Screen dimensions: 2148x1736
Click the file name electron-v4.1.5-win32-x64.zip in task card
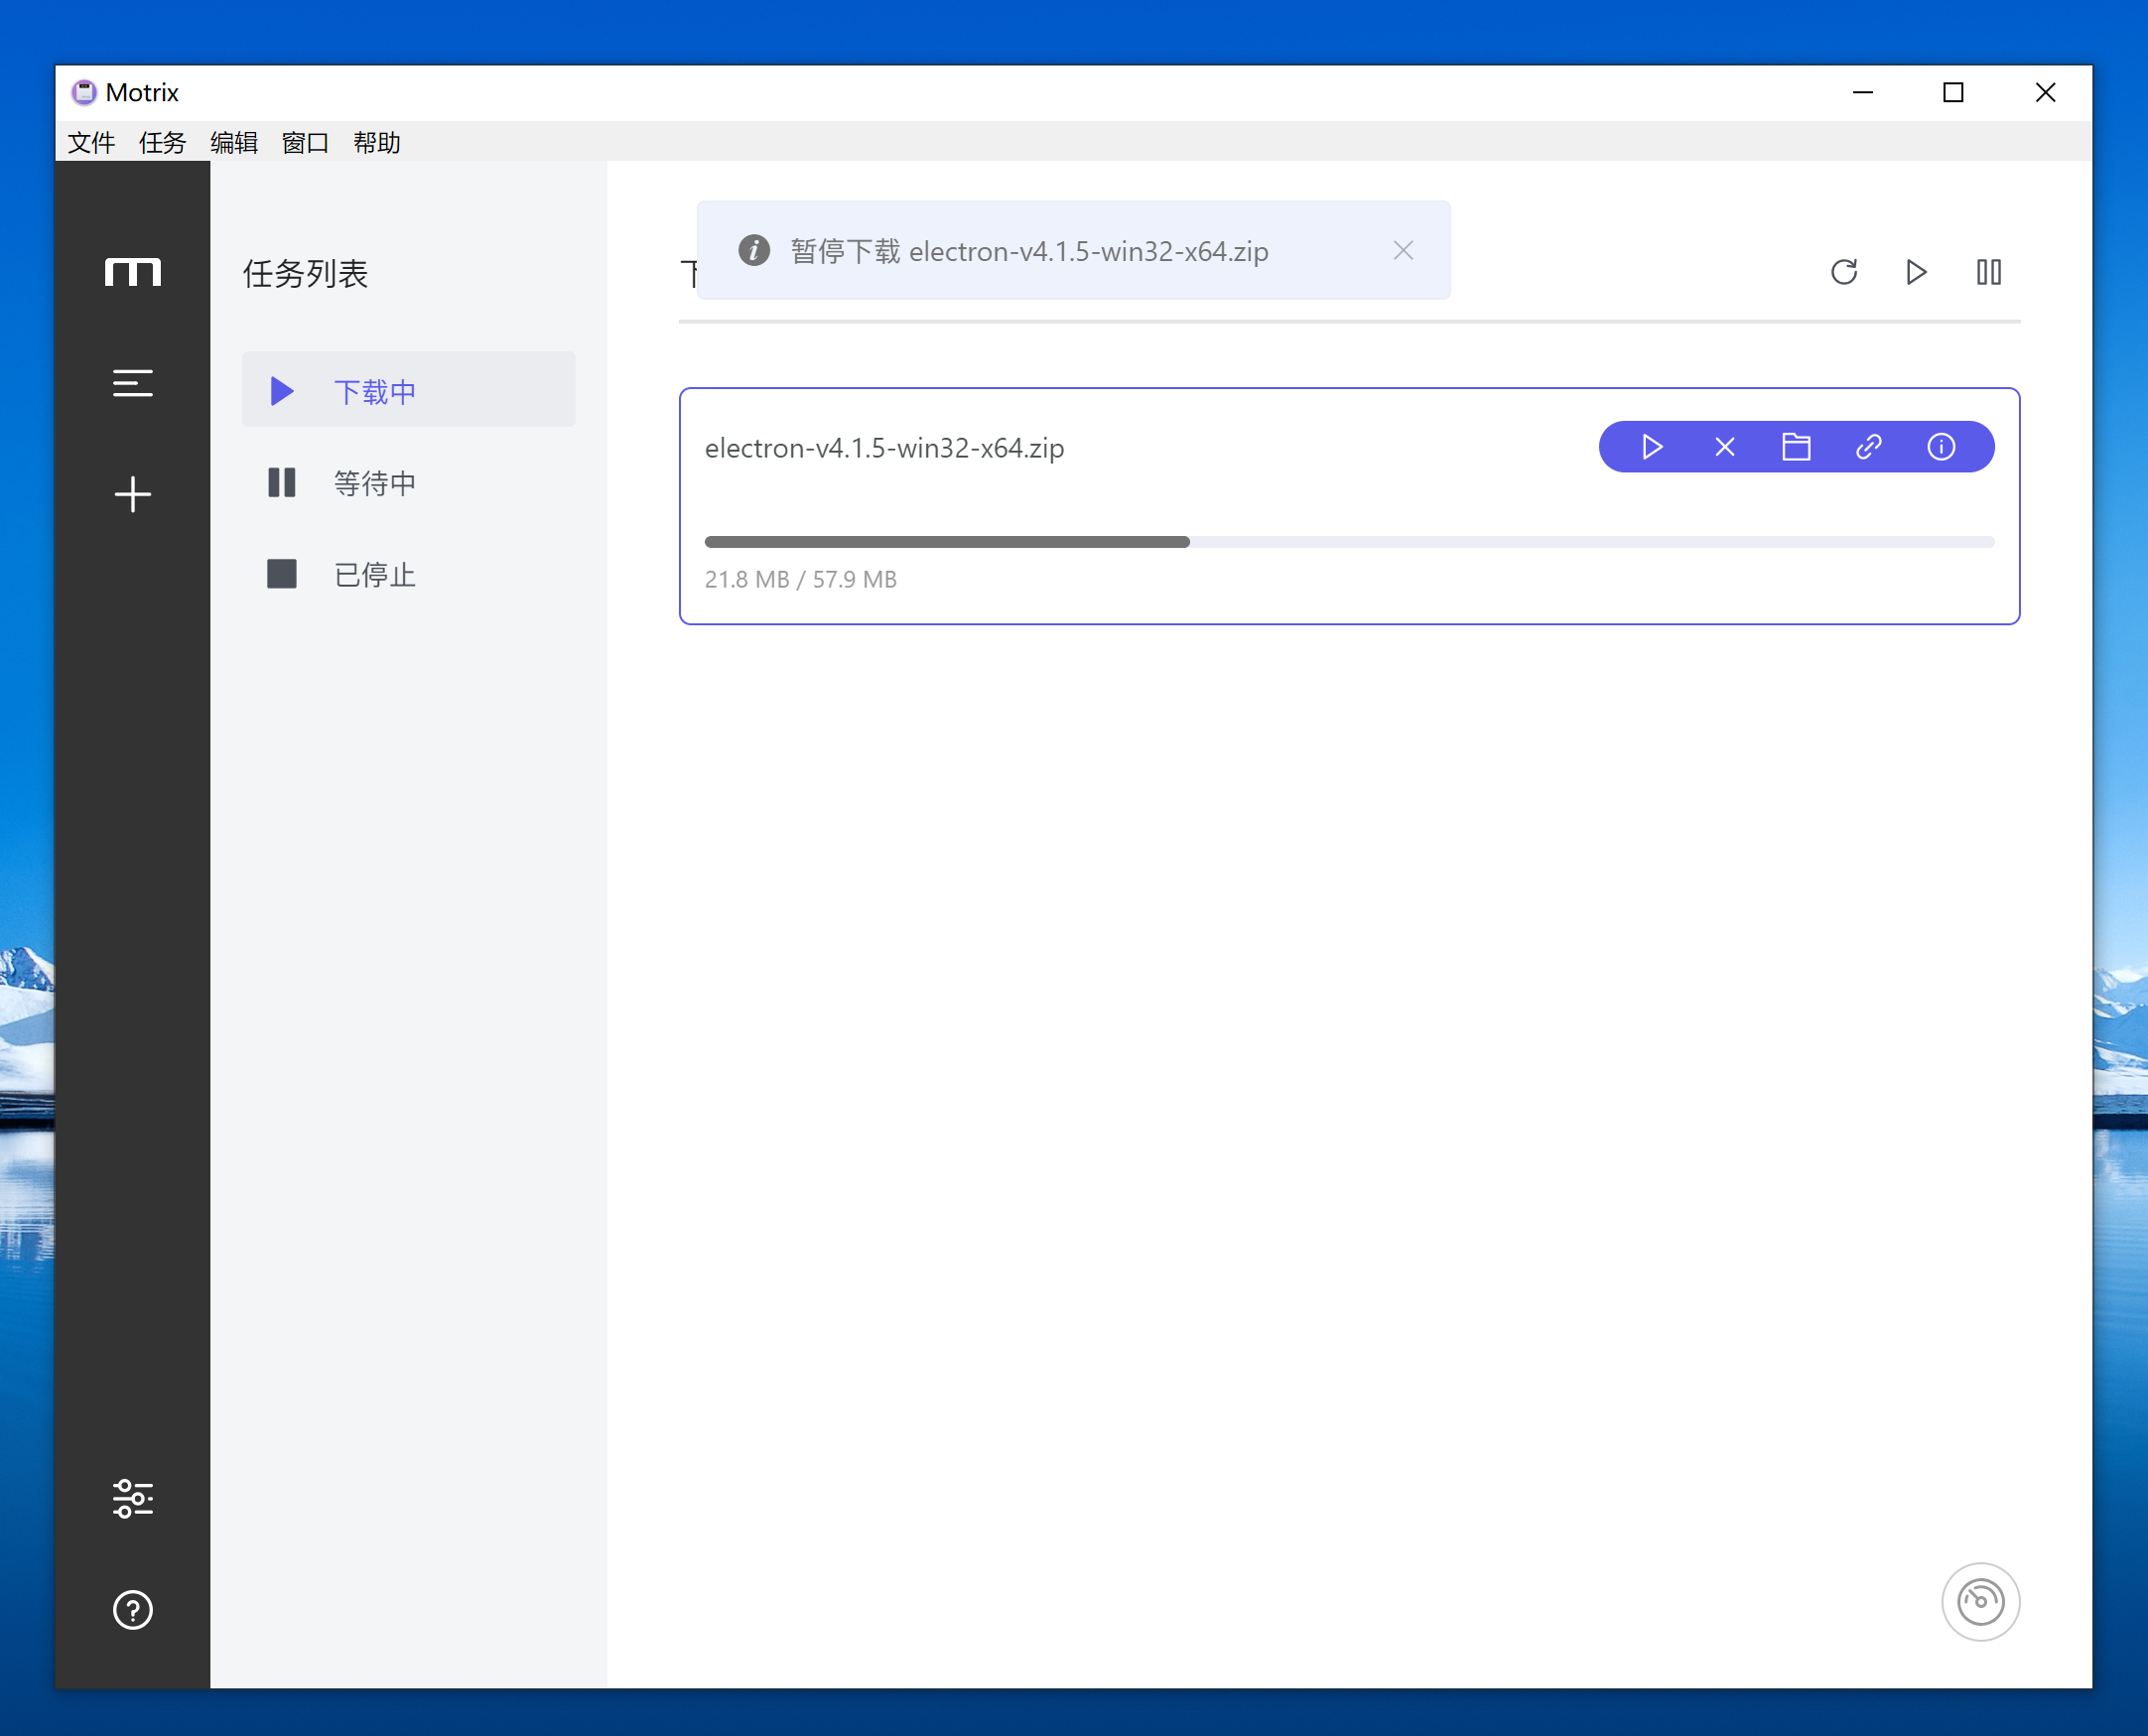click(x=884, y=448)
